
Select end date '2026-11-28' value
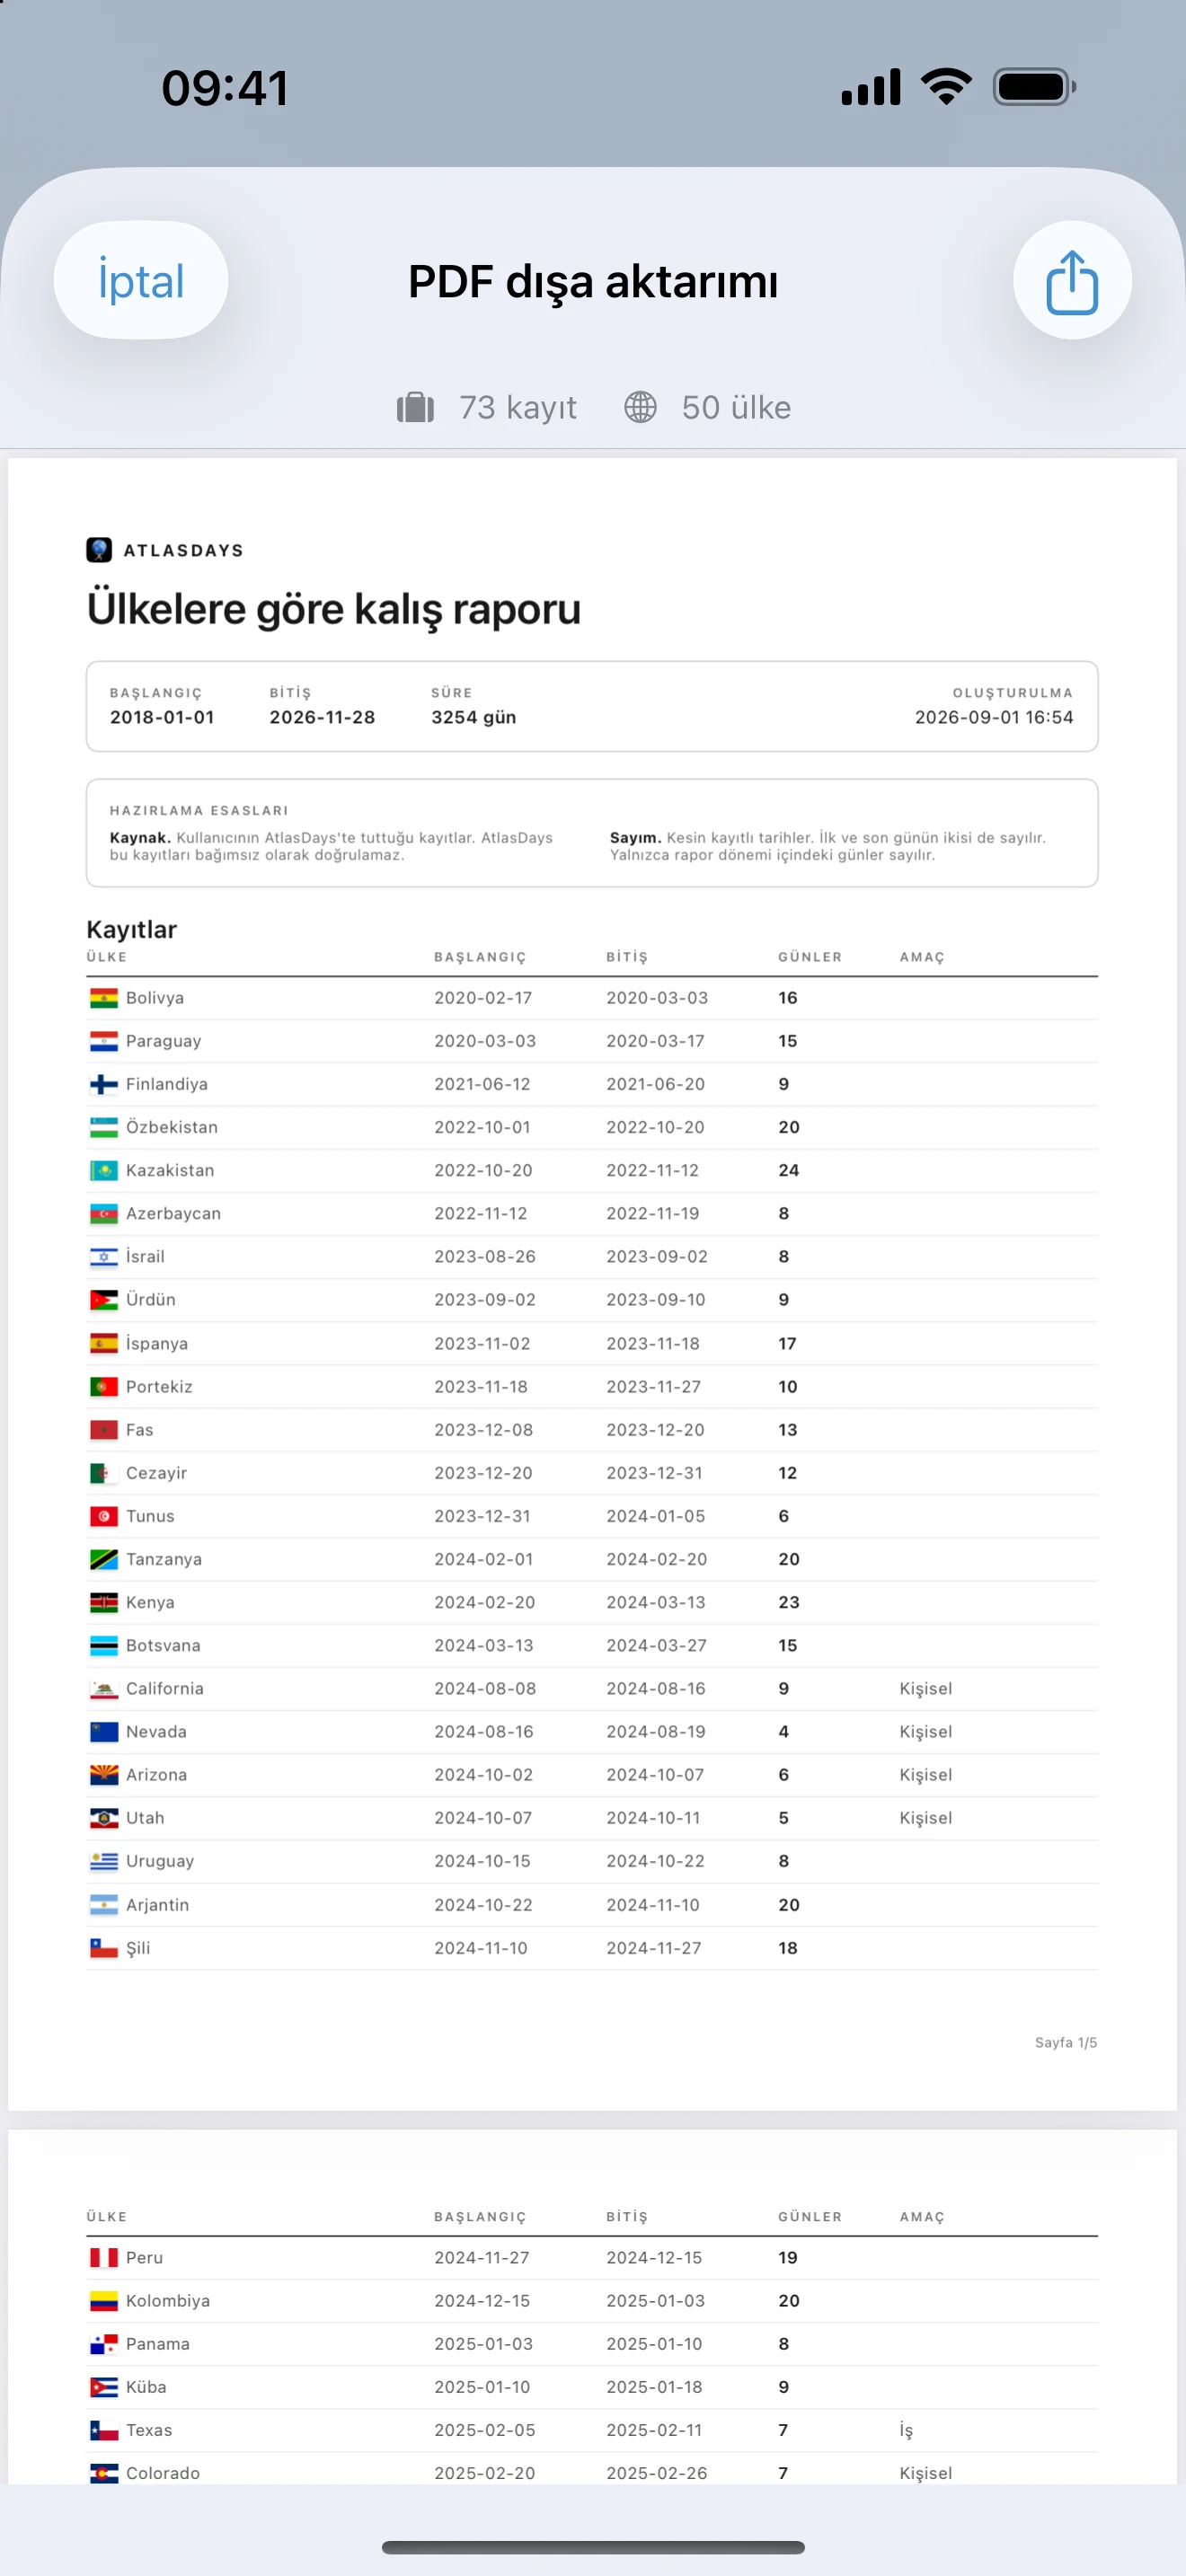pyautogui.click(x=322, y=717)
